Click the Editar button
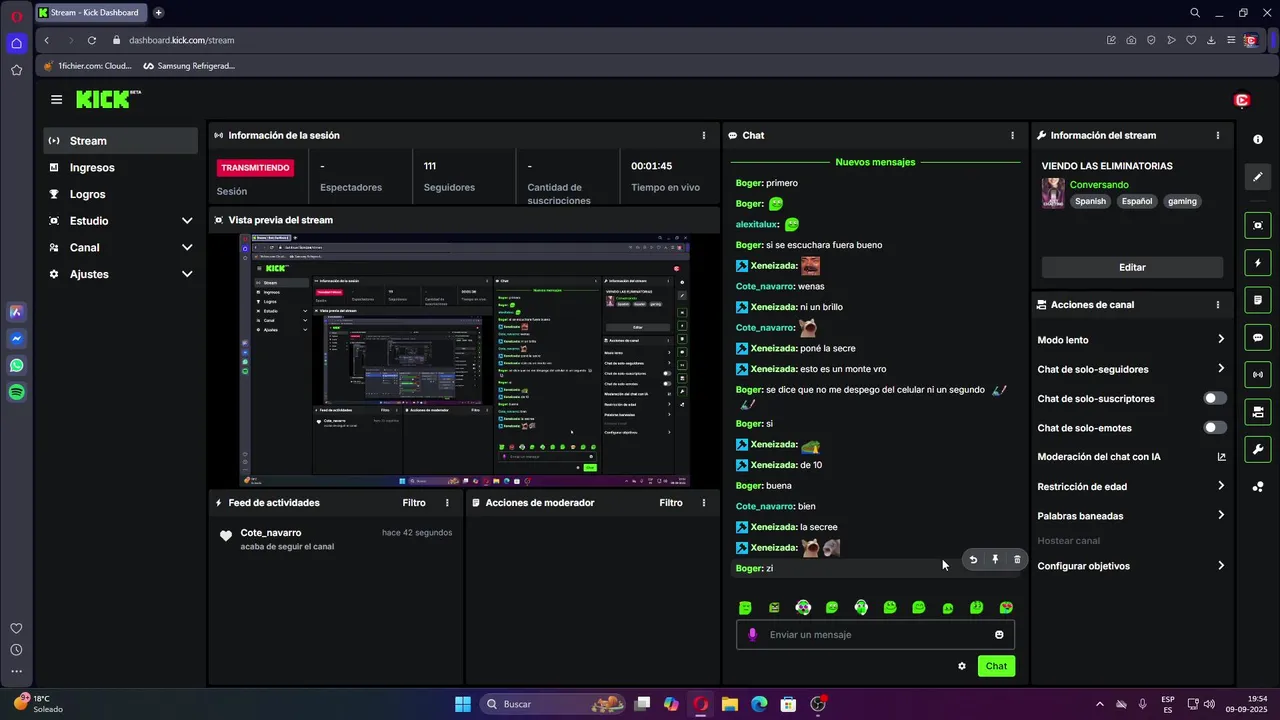Image resolution: width=1280 pixels, height=720 pixels. (1132, 267)
